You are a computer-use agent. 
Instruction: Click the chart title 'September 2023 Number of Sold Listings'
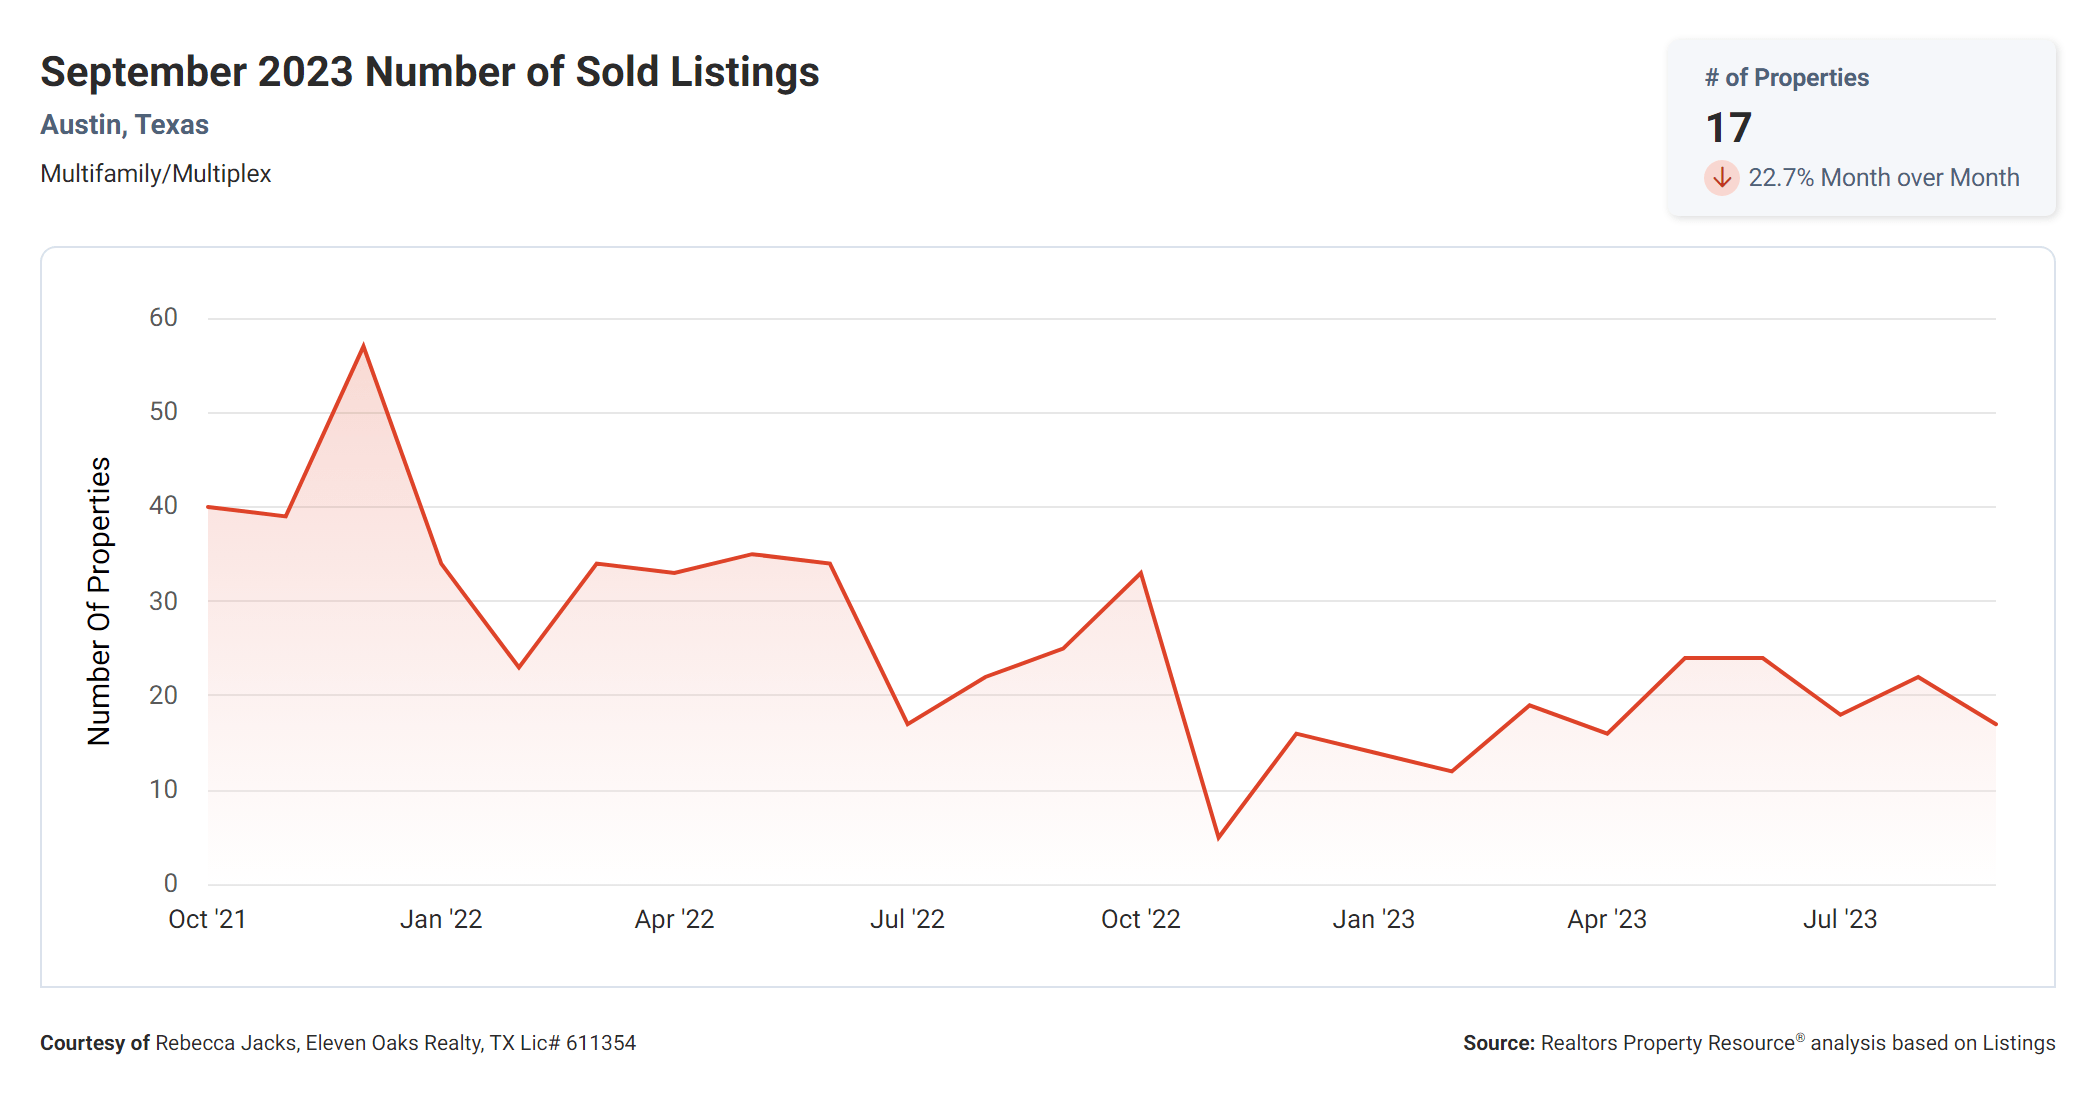click(x=429, y=72)
